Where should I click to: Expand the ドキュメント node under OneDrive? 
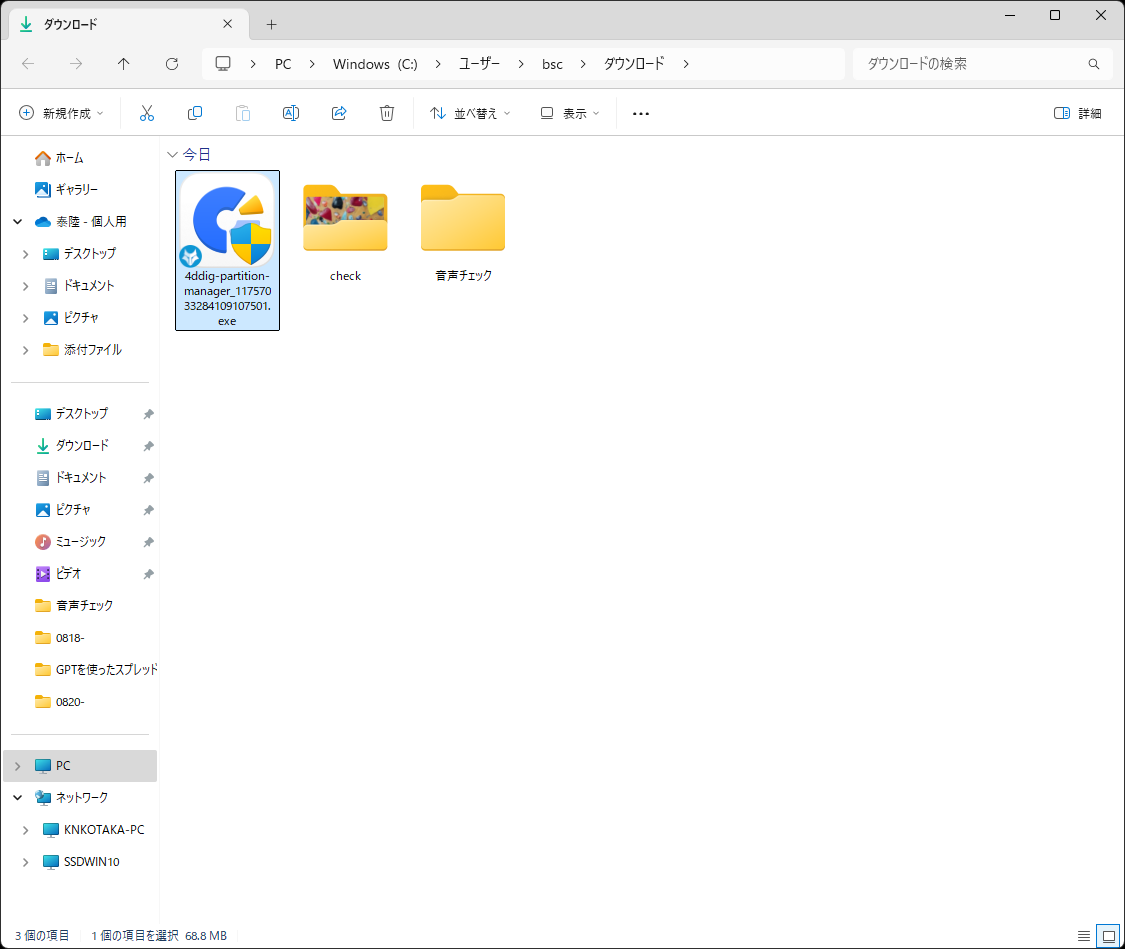(26, 286)
